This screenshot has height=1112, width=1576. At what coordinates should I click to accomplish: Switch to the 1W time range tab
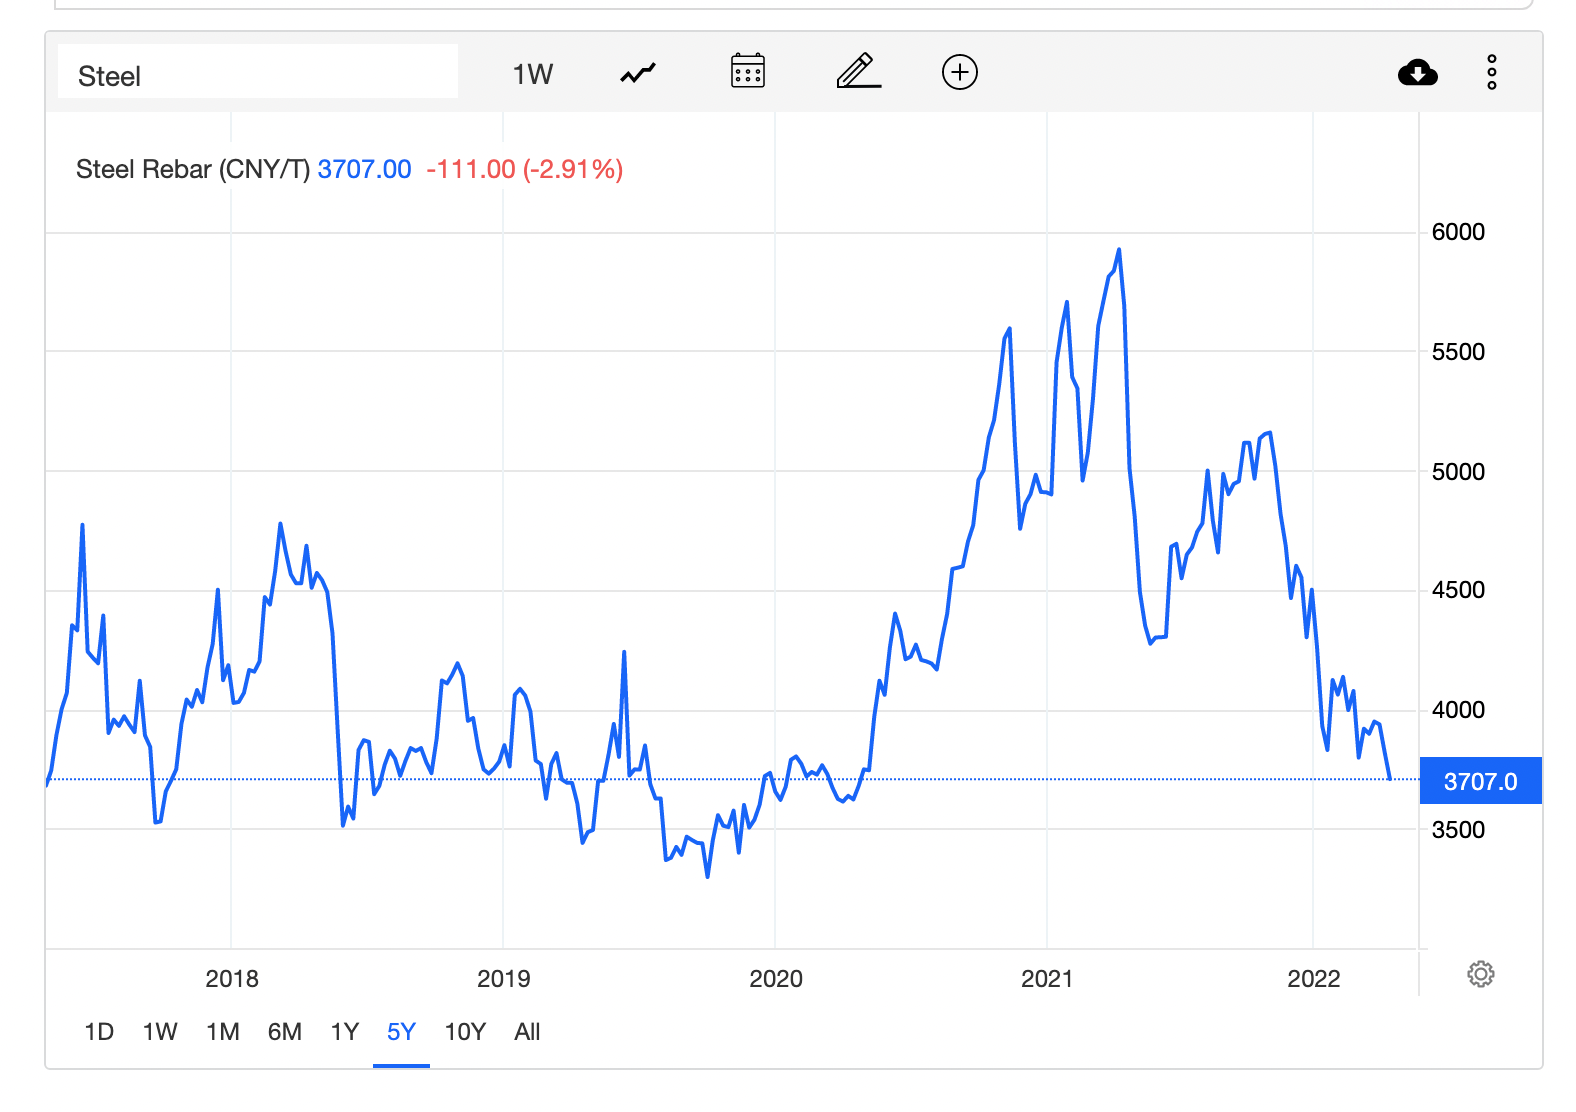[x=160, y=1032]
